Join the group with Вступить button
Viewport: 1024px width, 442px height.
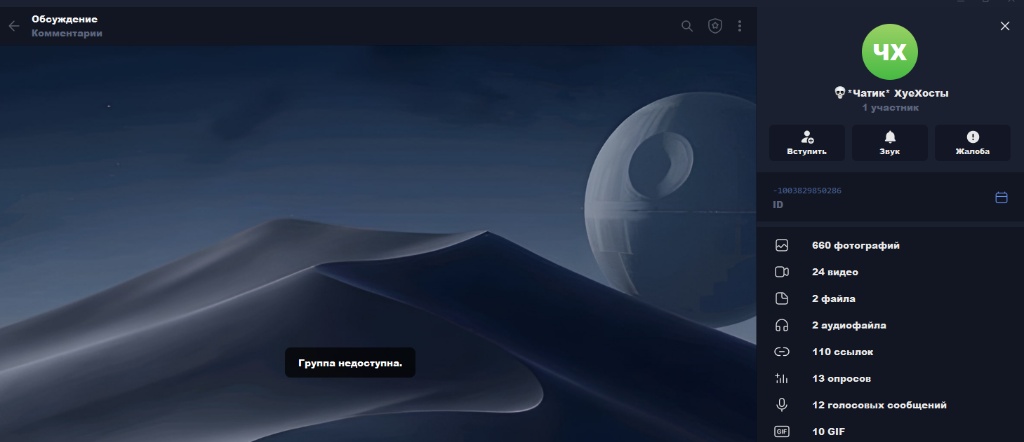click(x=807, y=143)
